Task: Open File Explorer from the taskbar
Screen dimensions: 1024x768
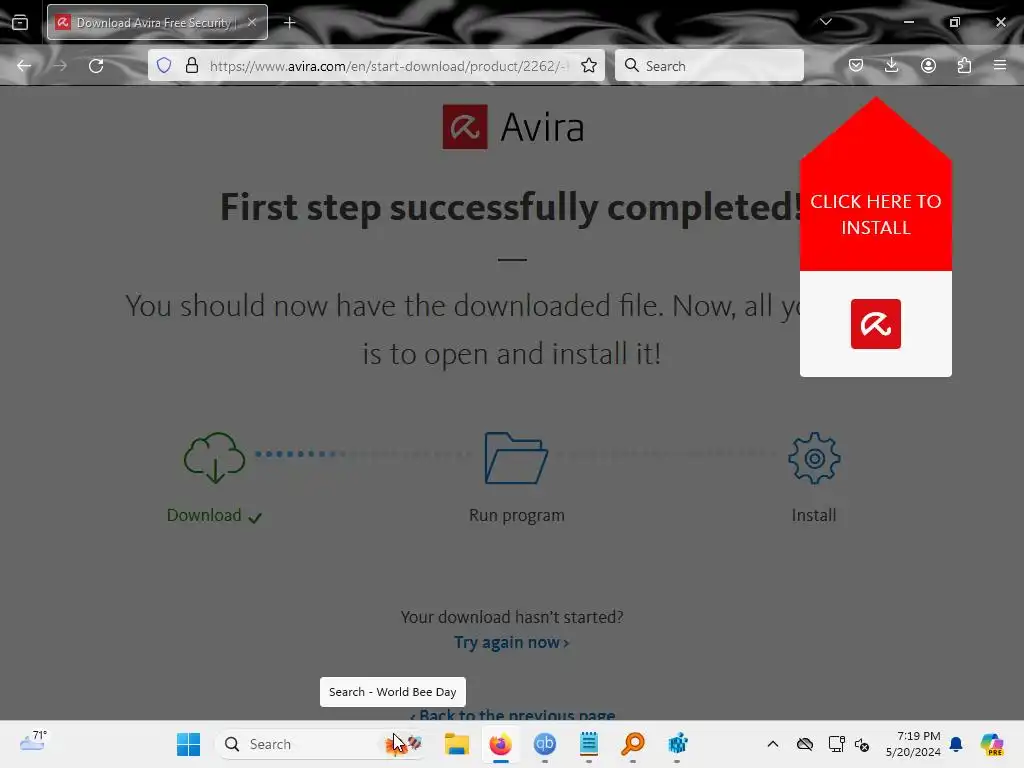Action: (456, 744)
